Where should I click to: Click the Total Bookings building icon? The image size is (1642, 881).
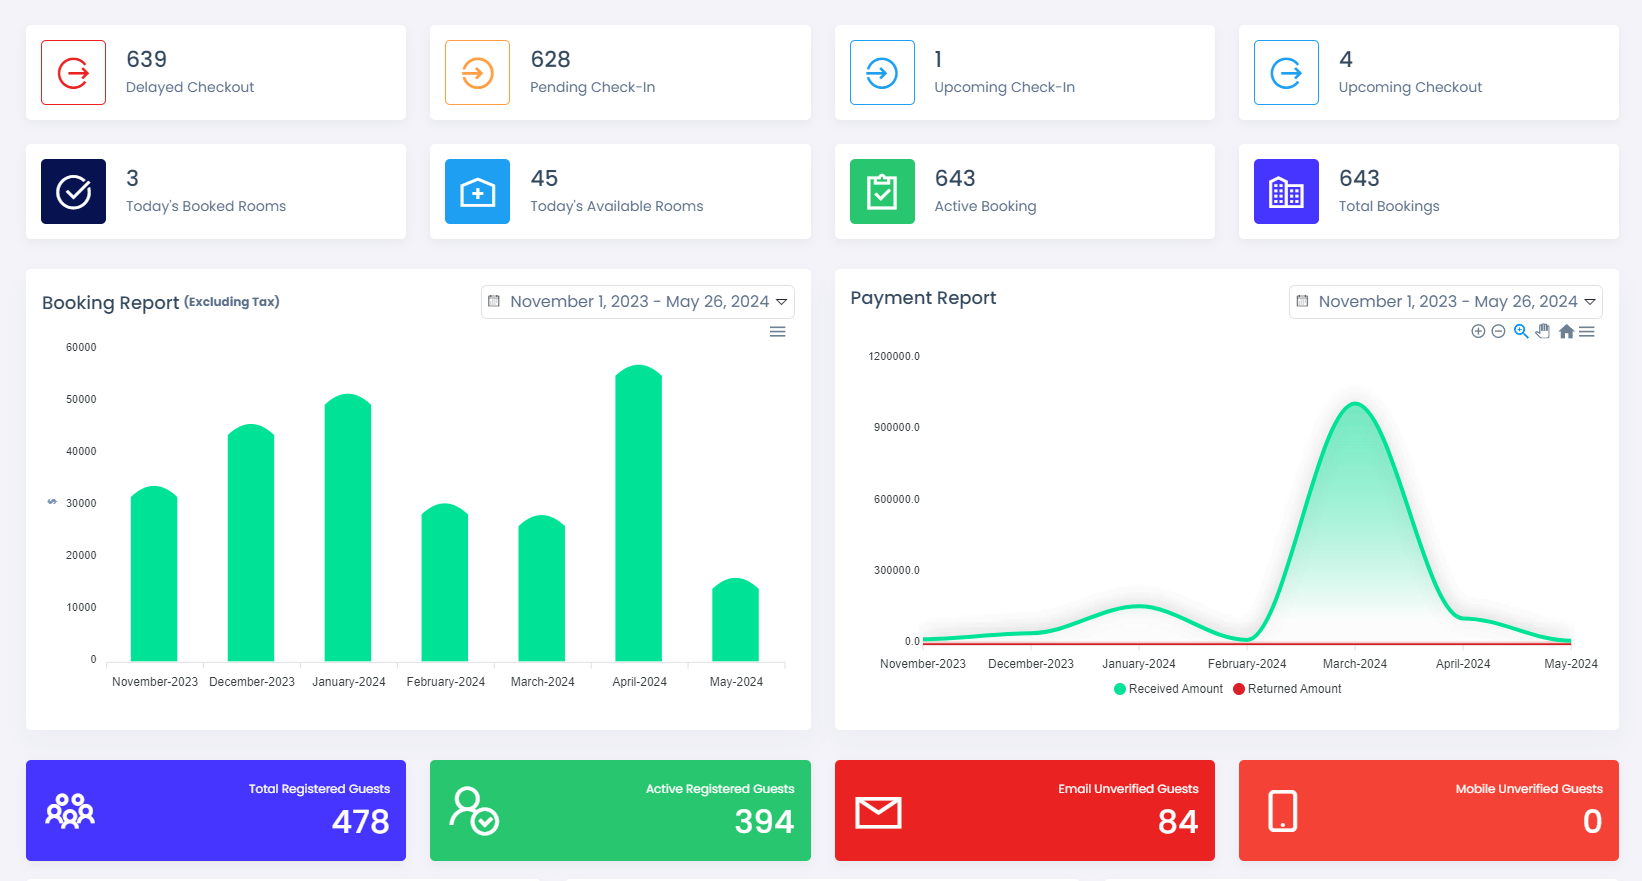tap(1286, 192)
